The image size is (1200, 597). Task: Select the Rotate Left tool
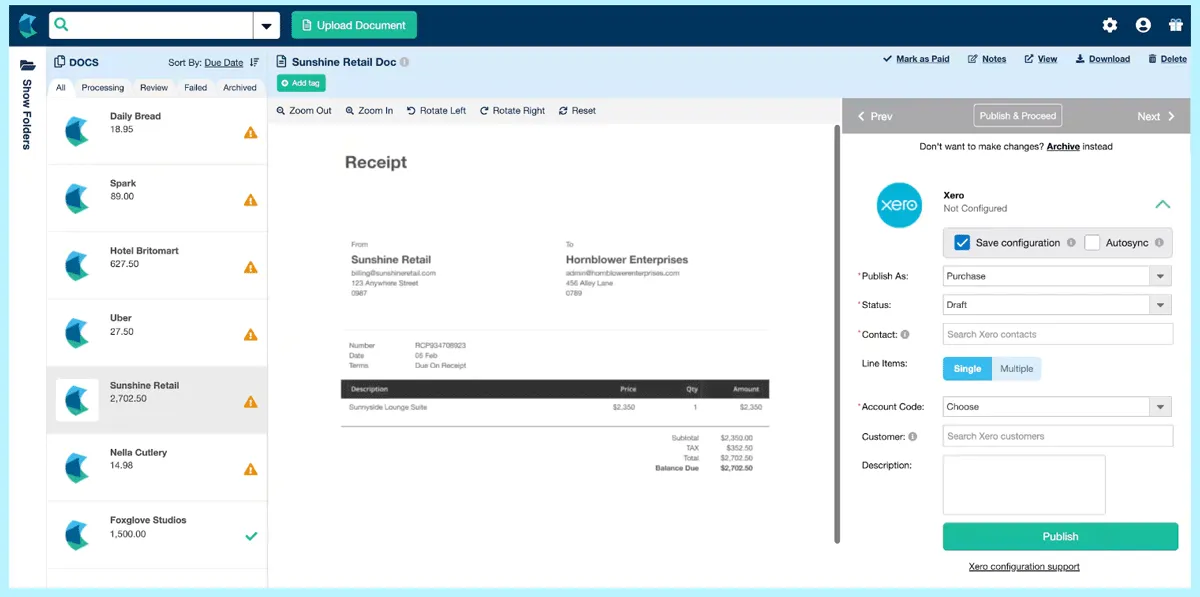click(x=436, y=111)
